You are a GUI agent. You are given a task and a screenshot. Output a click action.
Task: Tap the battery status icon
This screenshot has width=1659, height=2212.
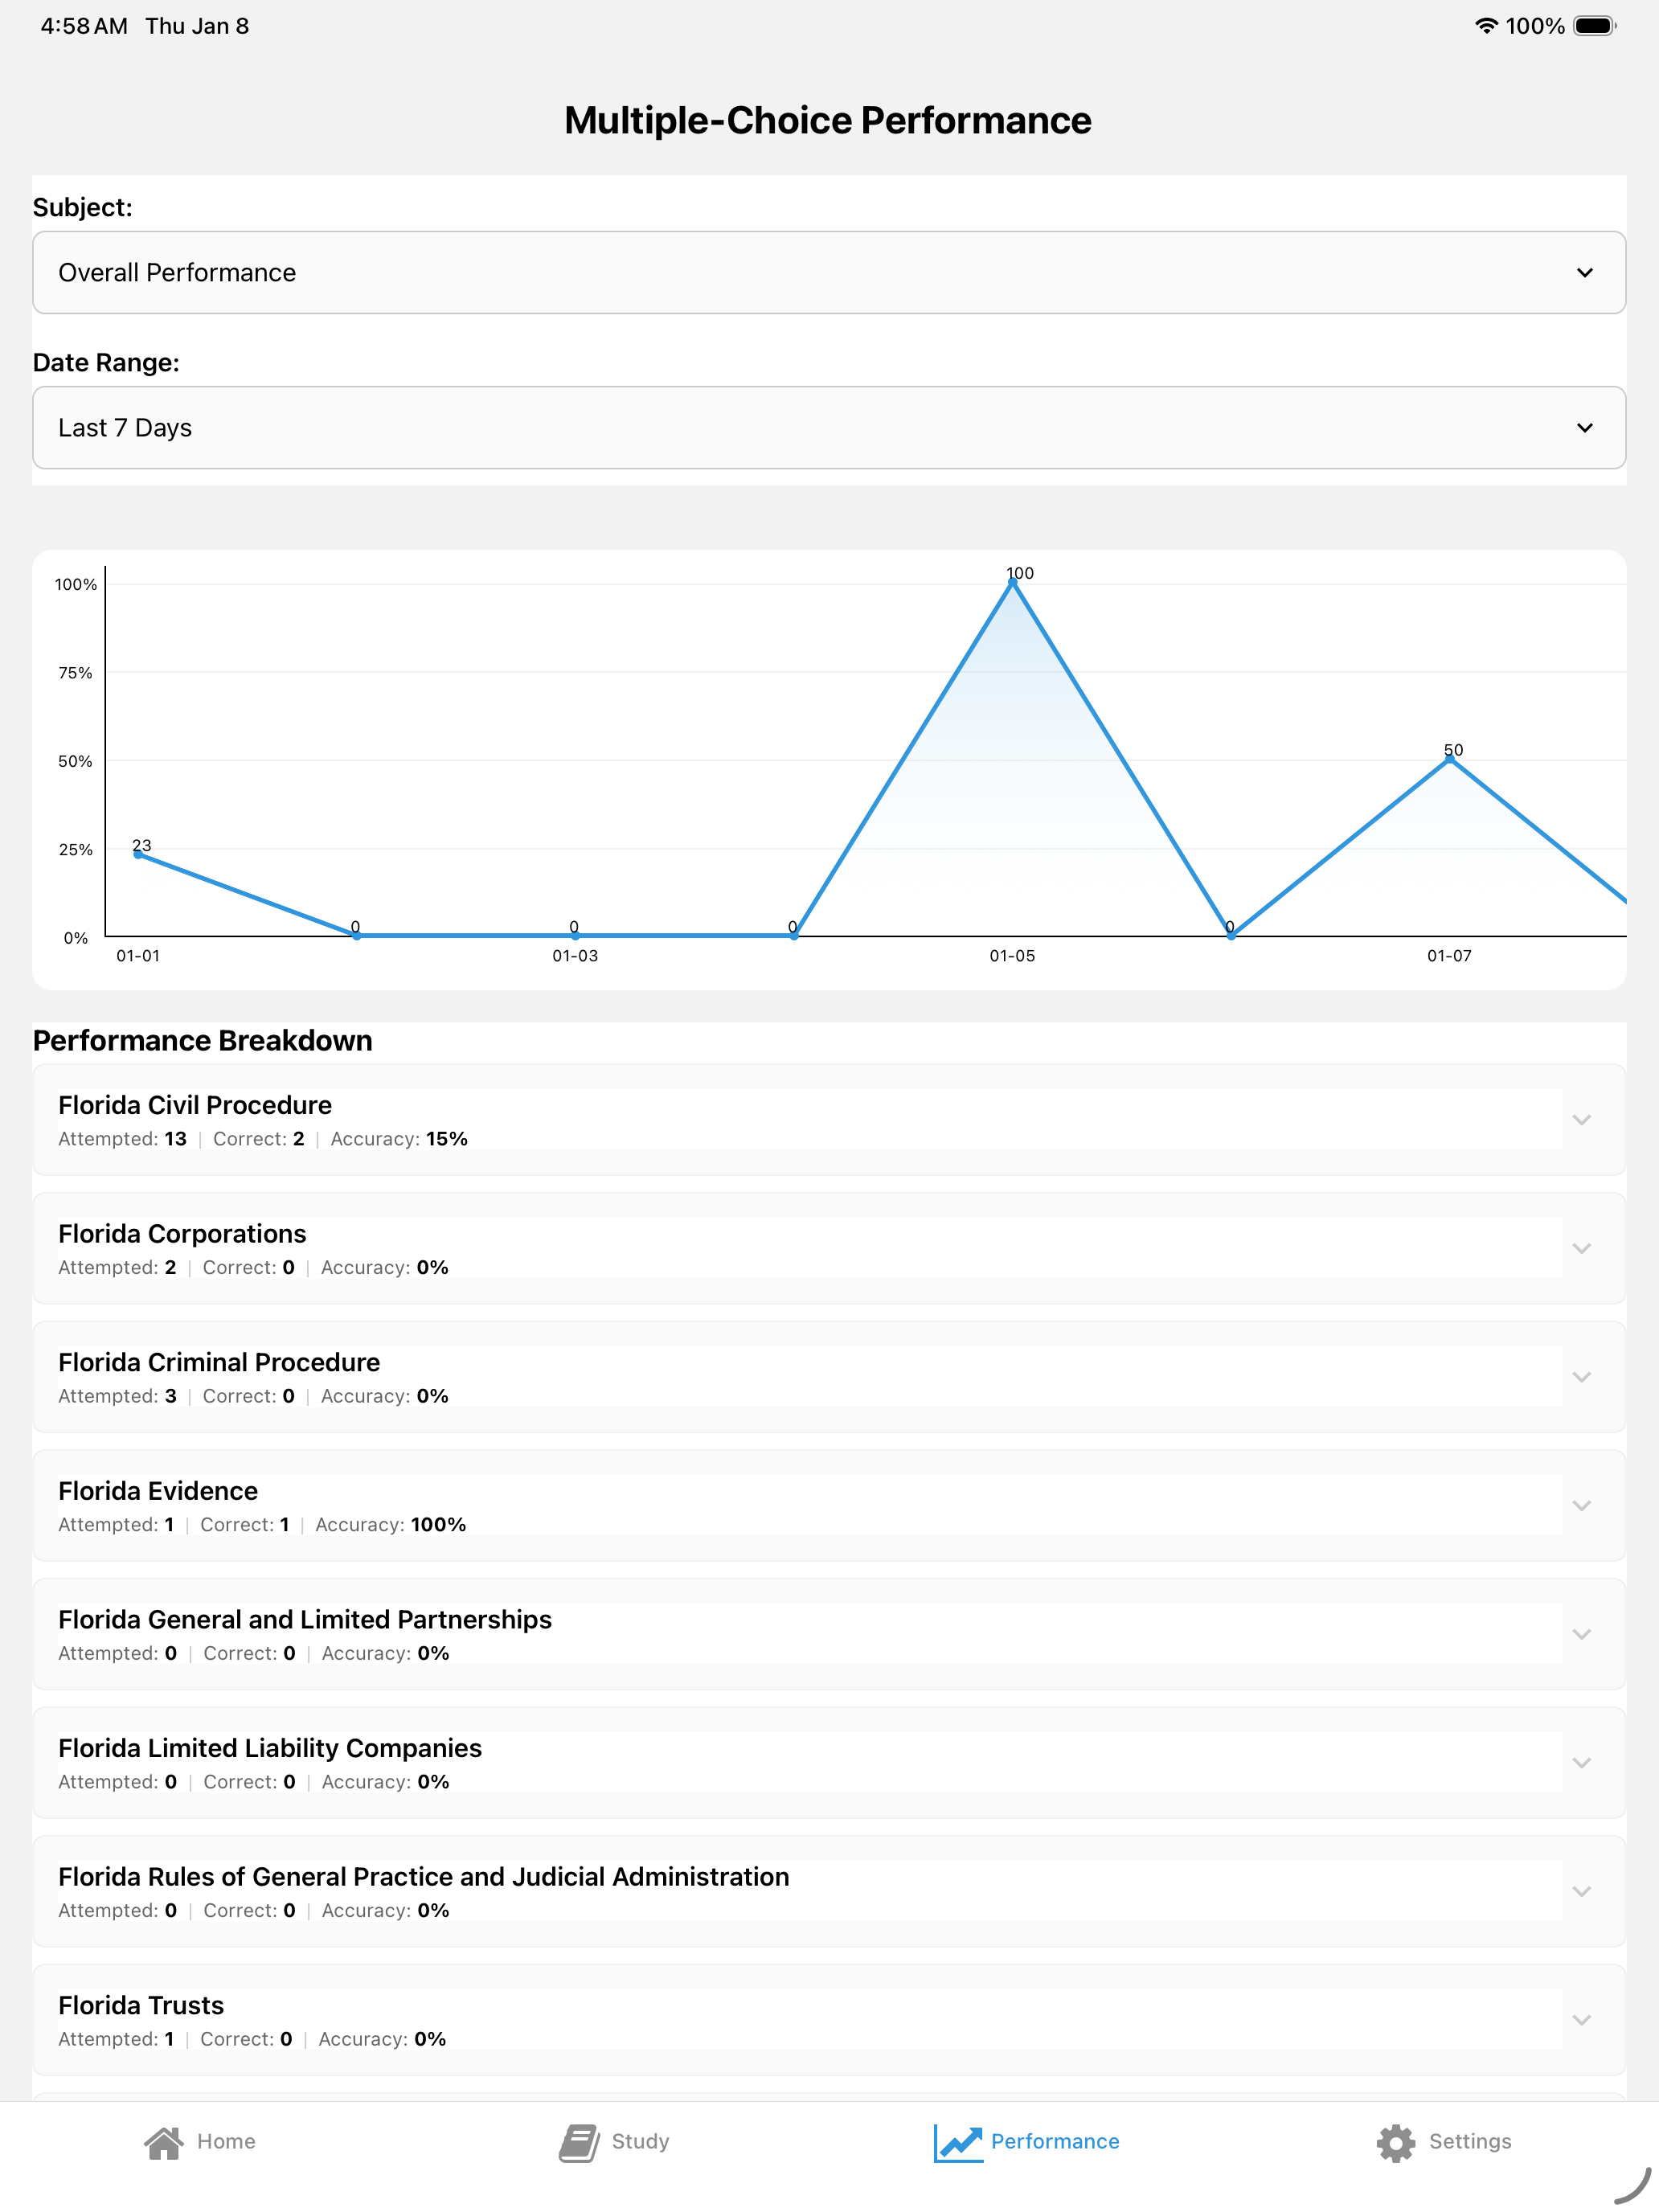pyautogui.click(x=1595, y=26)
